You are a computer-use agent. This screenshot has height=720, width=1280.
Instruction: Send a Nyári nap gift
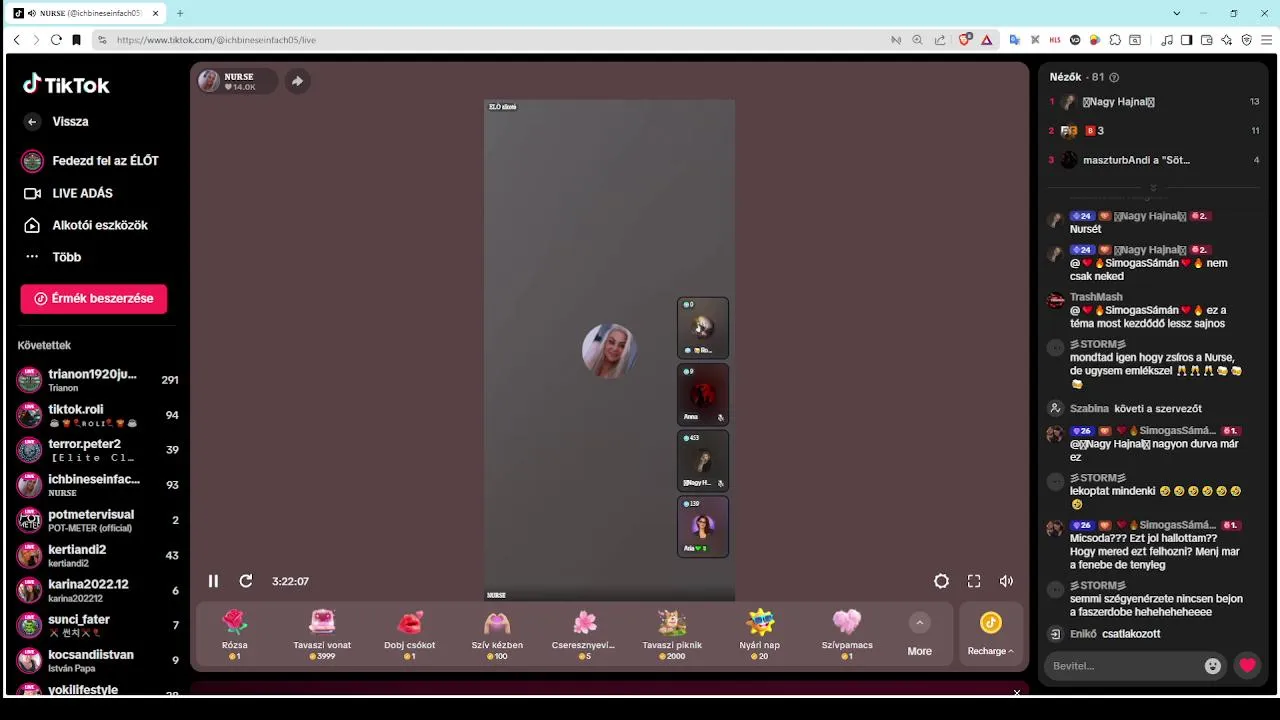760,634
